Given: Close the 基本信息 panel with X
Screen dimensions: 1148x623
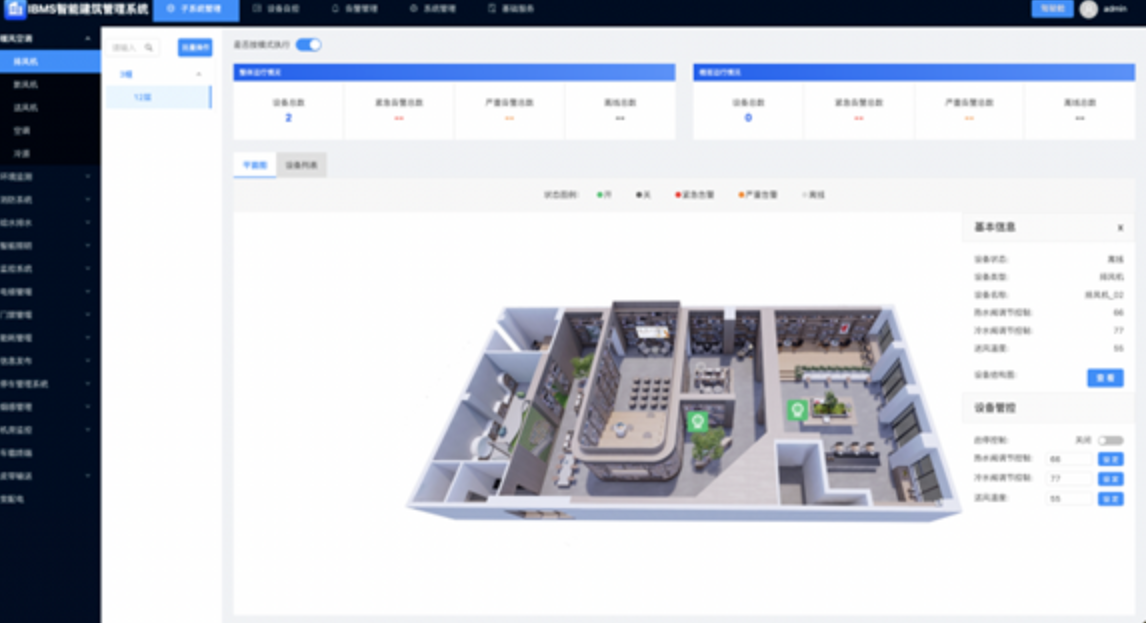Looking at the screenshot, I should [x=1120, y=228].
